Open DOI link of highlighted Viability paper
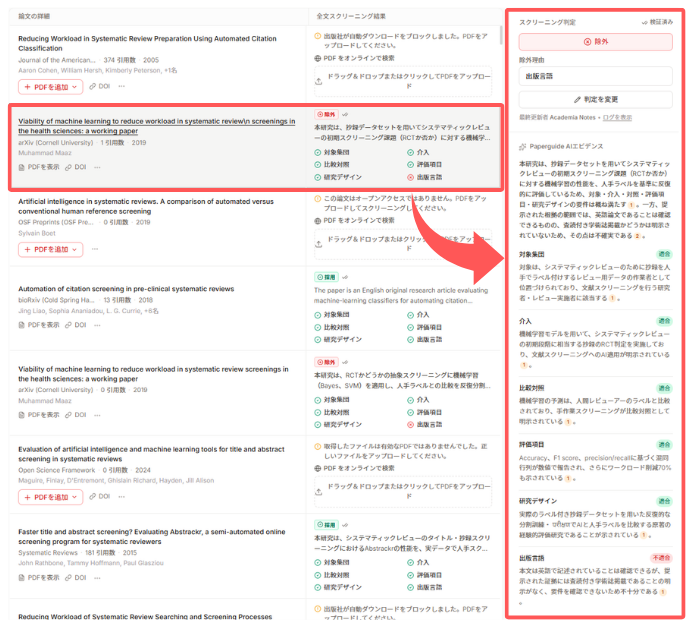The width and height of the screenshot is (695, 630). pyautogui.click(x=76, y=167)
